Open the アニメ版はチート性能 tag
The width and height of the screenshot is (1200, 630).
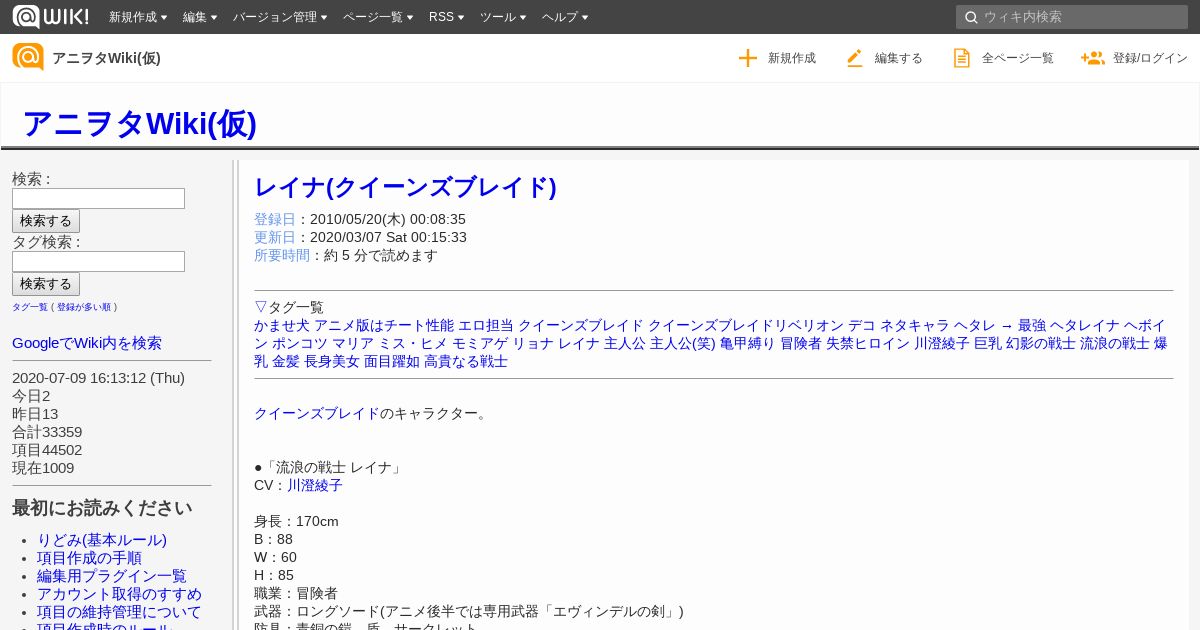(x=384, y=325)
